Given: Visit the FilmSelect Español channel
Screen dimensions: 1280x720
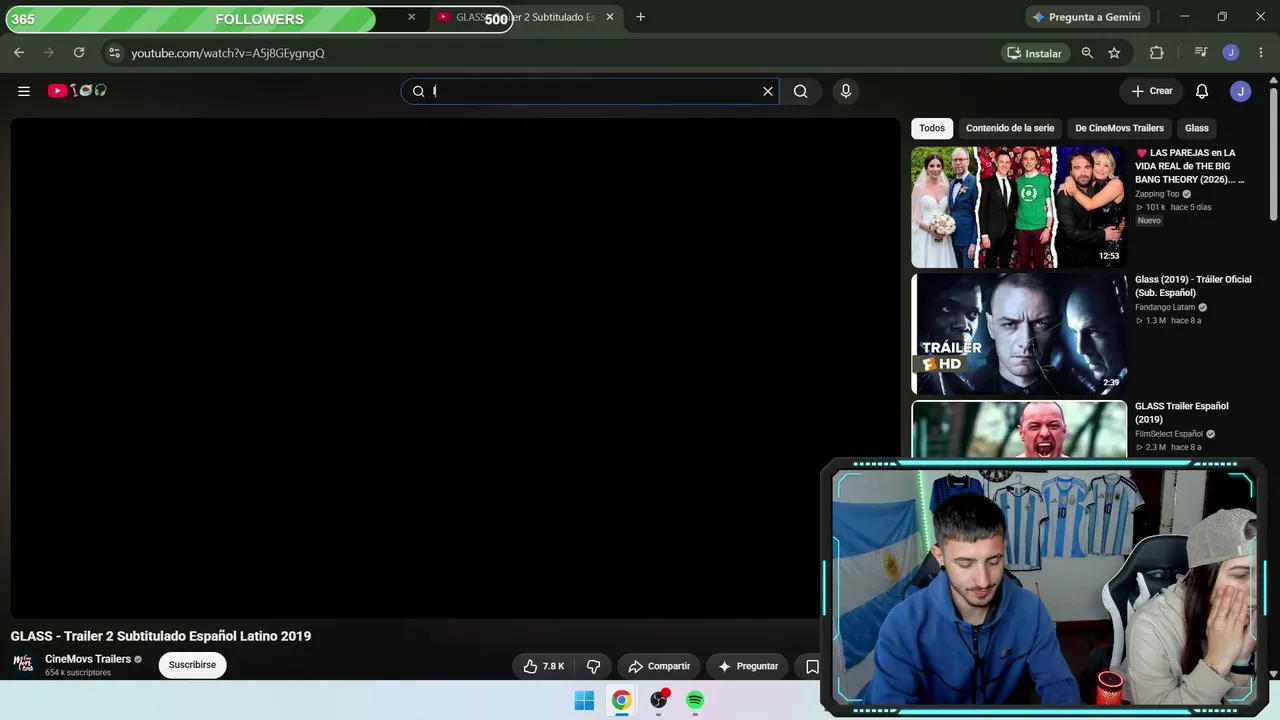Looking at the screenshot, I should [1169, 434].
